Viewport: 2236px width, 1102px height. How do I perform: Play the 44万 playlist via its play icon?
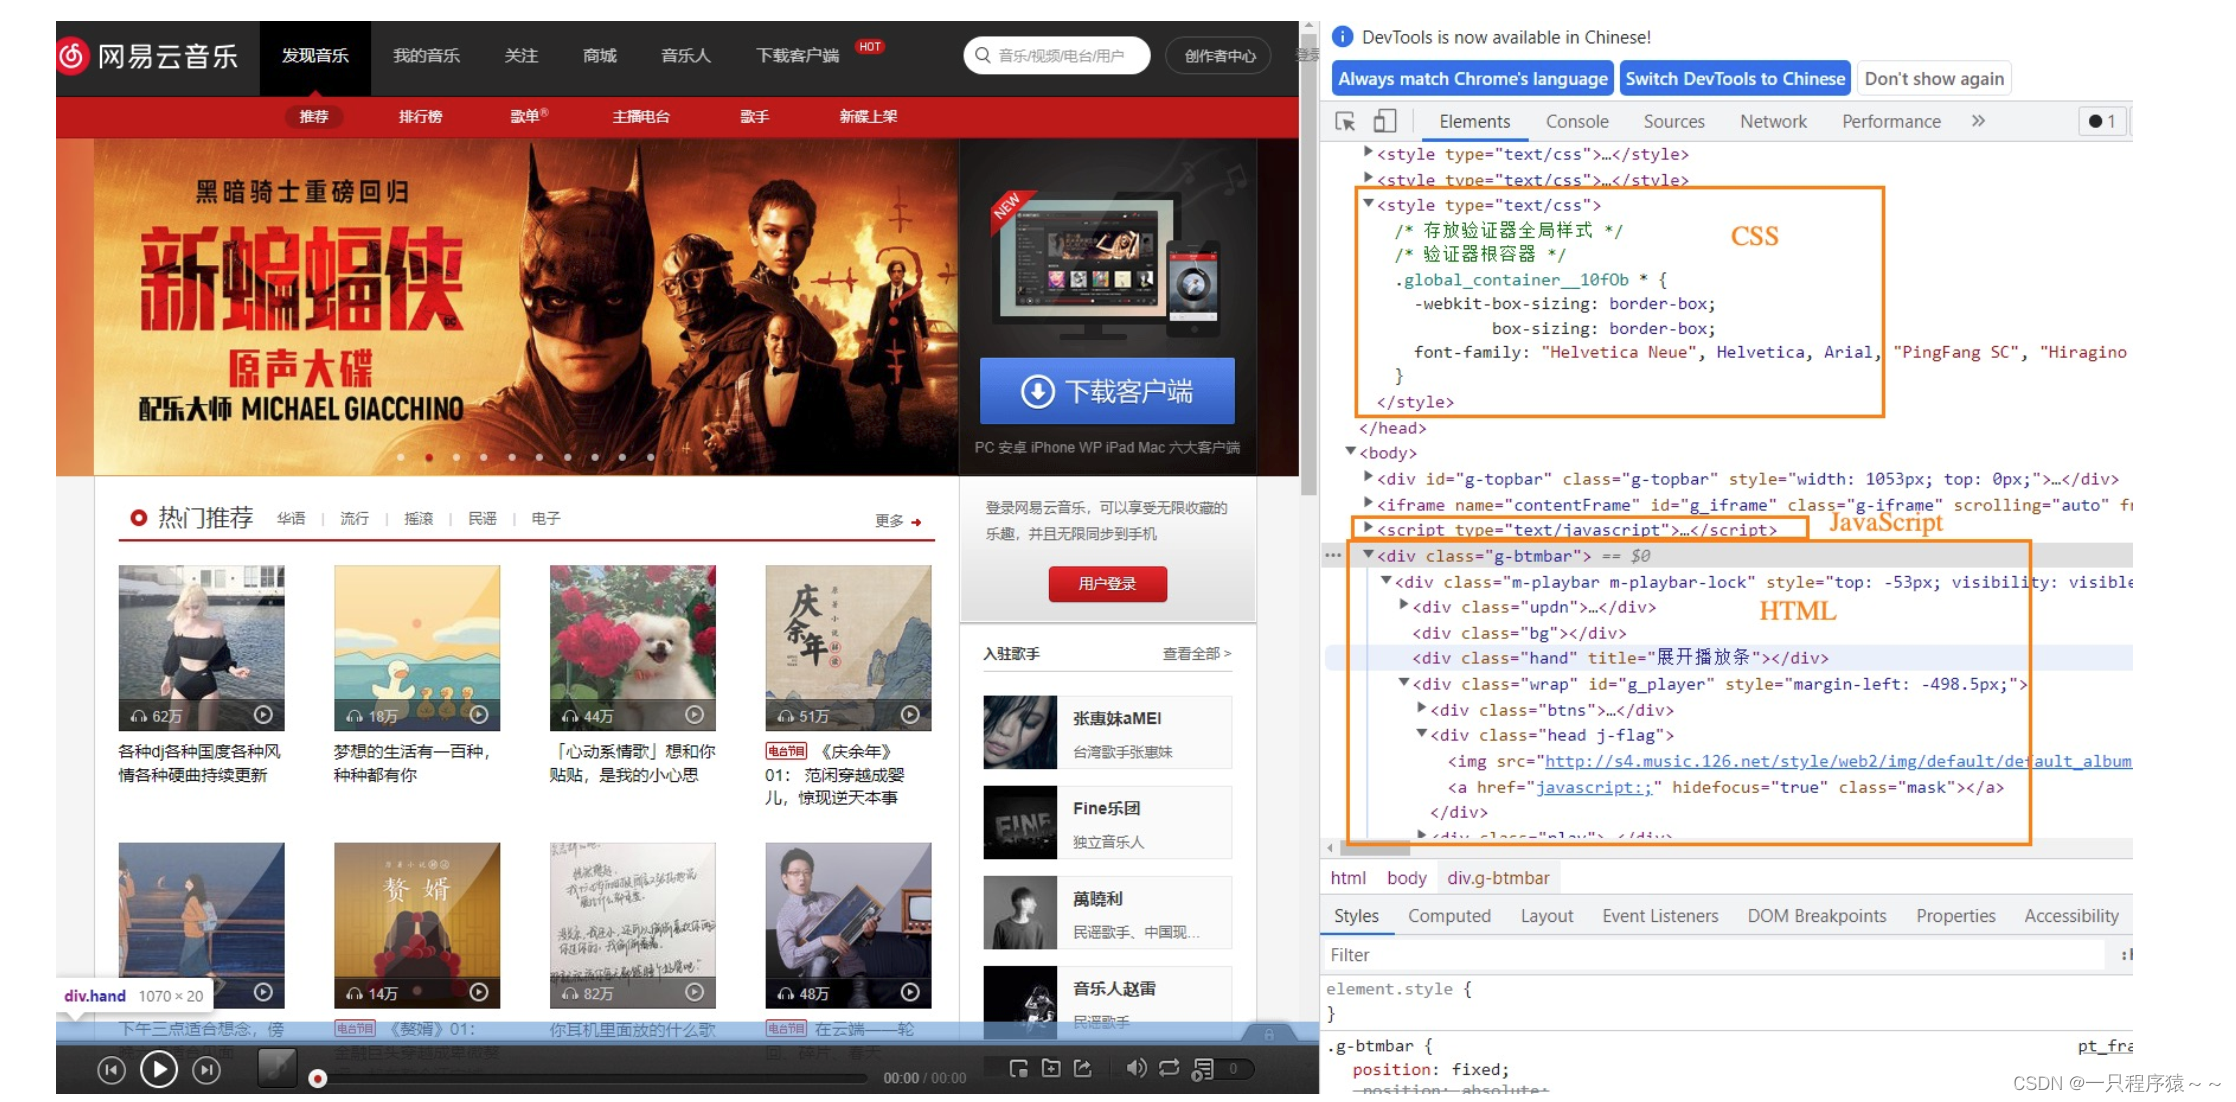pyautogui.click(x=695, y=714)
